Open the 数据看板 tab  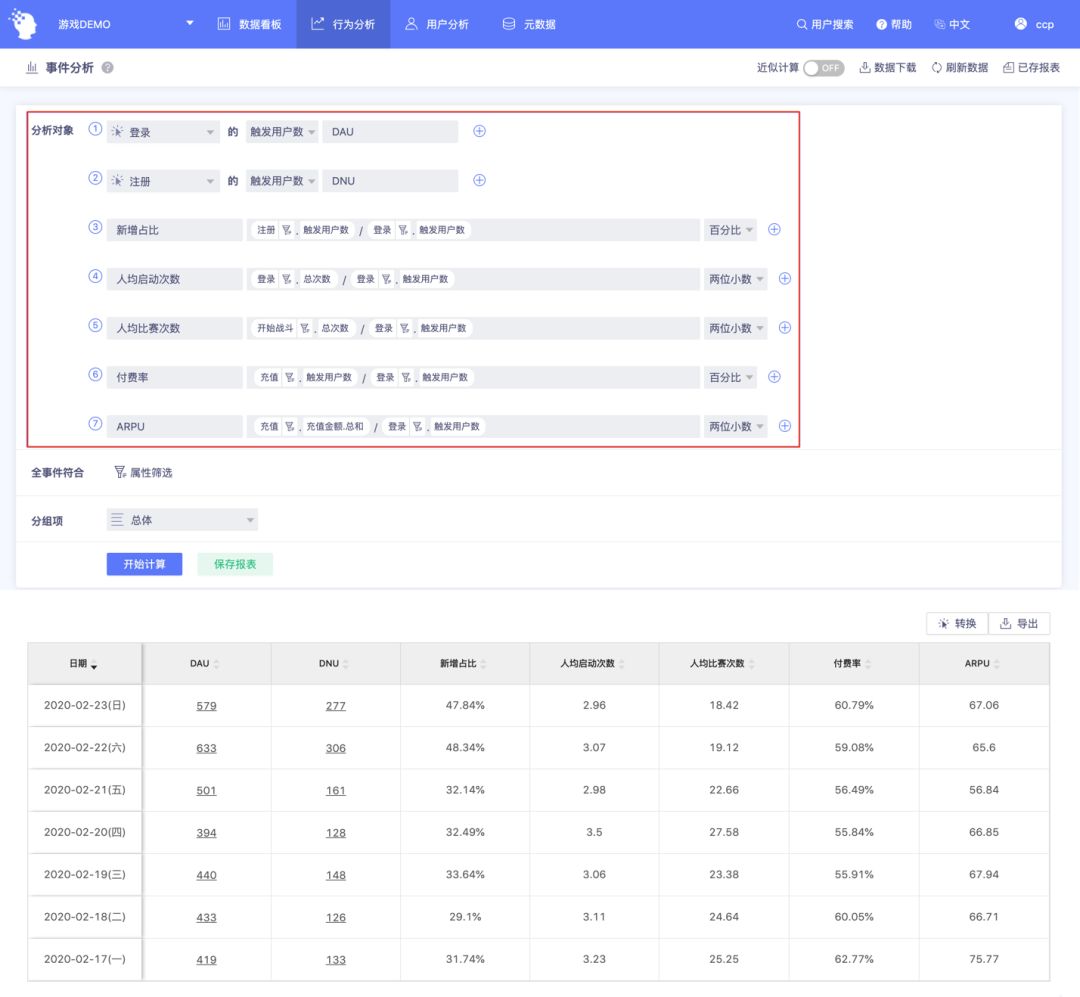click(249, 24)
